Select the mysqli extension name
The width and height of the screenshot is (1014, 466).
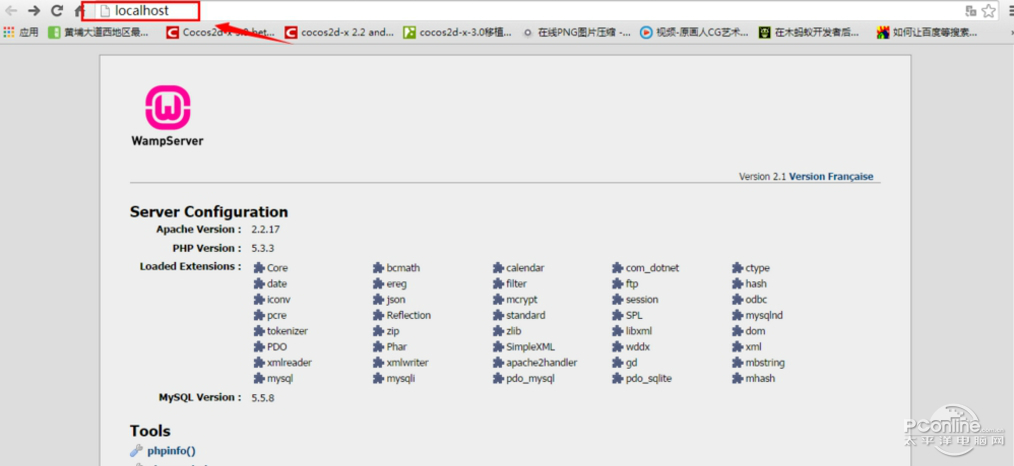[401, 379]
